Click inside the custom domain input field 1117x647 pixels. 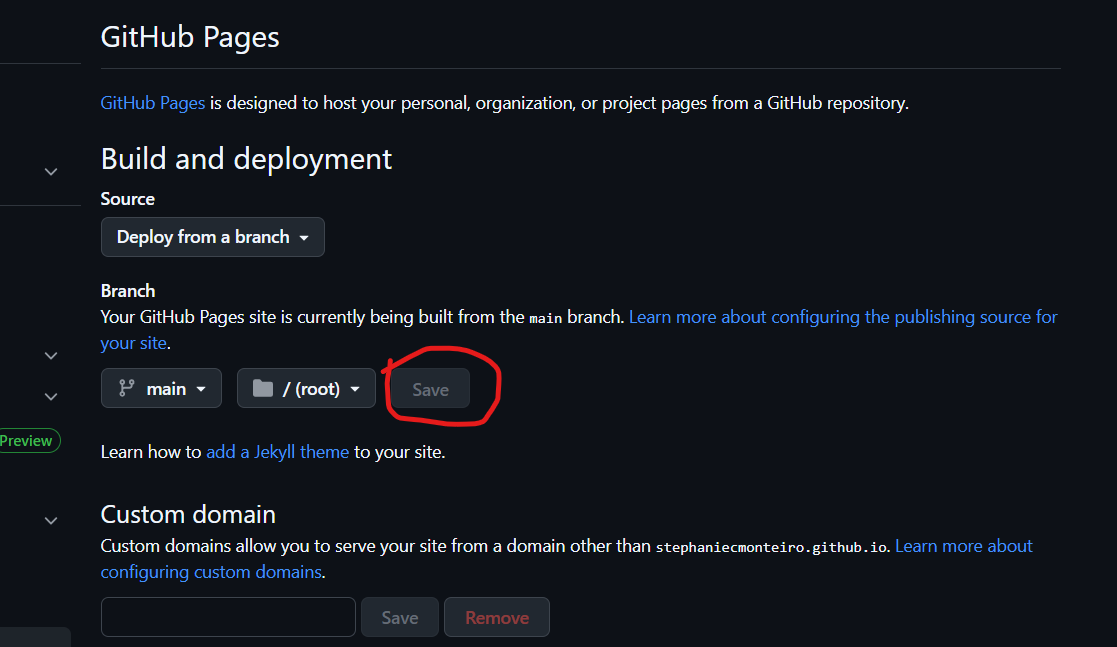click(x=227, y=617)
